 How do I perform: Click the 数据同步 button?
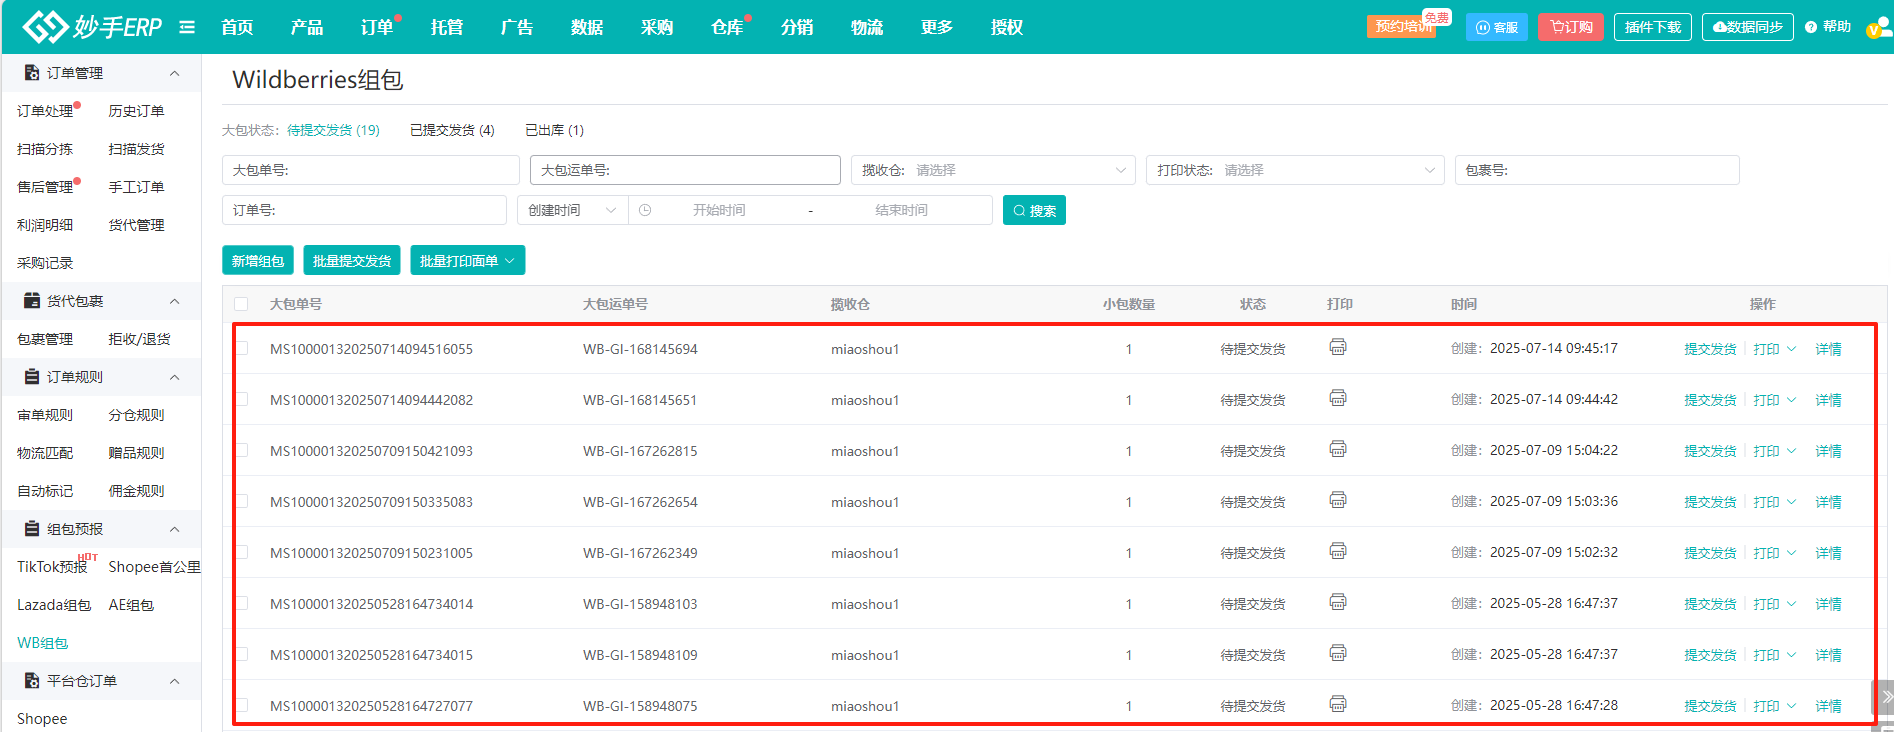point(1748,27)
